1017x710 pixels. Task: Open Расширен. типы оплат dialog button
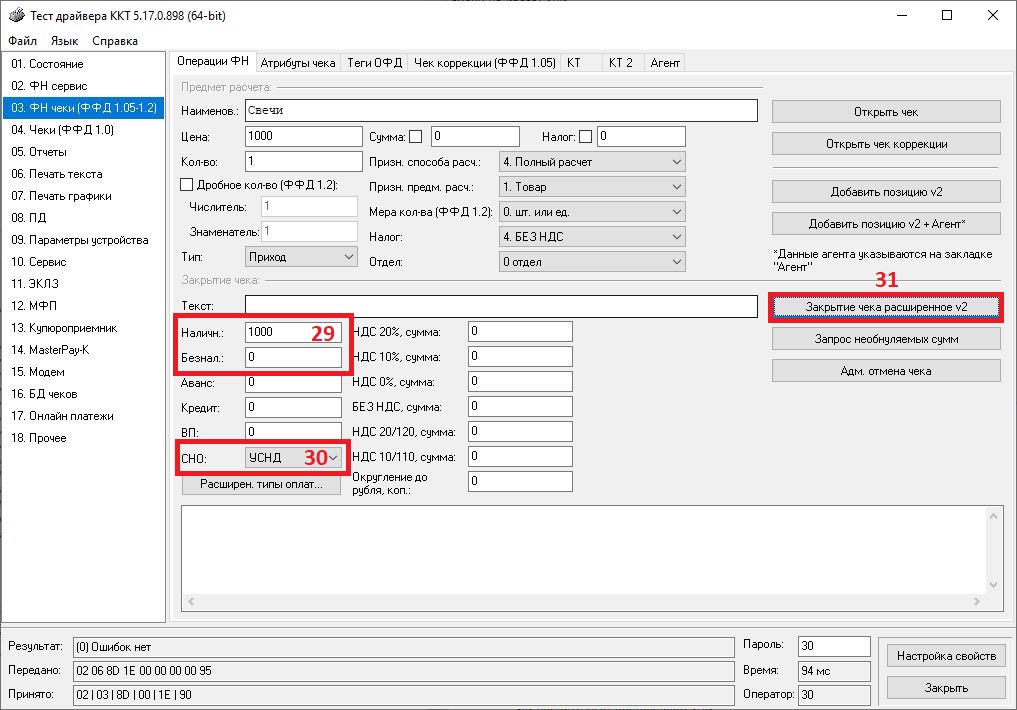(x=261, y=484)
